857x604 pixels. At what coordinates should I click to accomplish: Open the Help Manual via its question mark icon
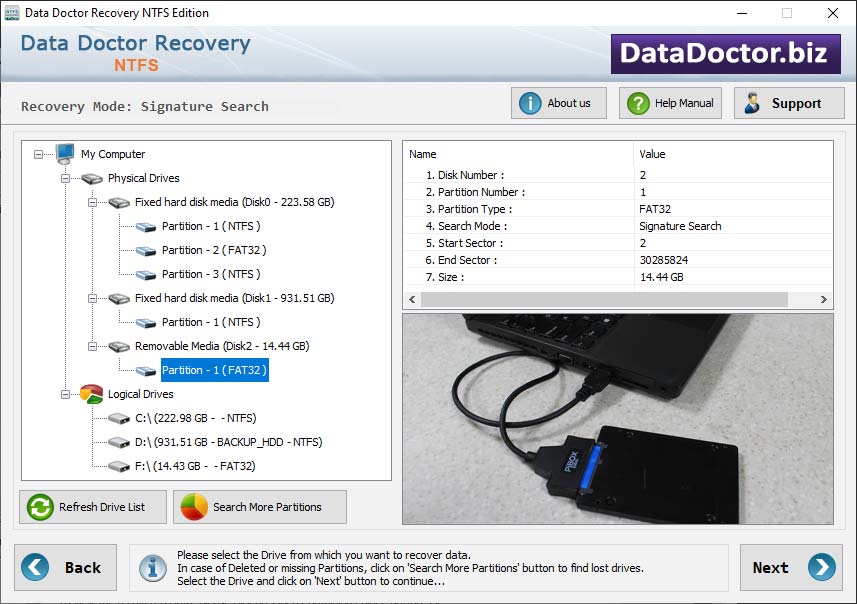[x=640, y=102]
